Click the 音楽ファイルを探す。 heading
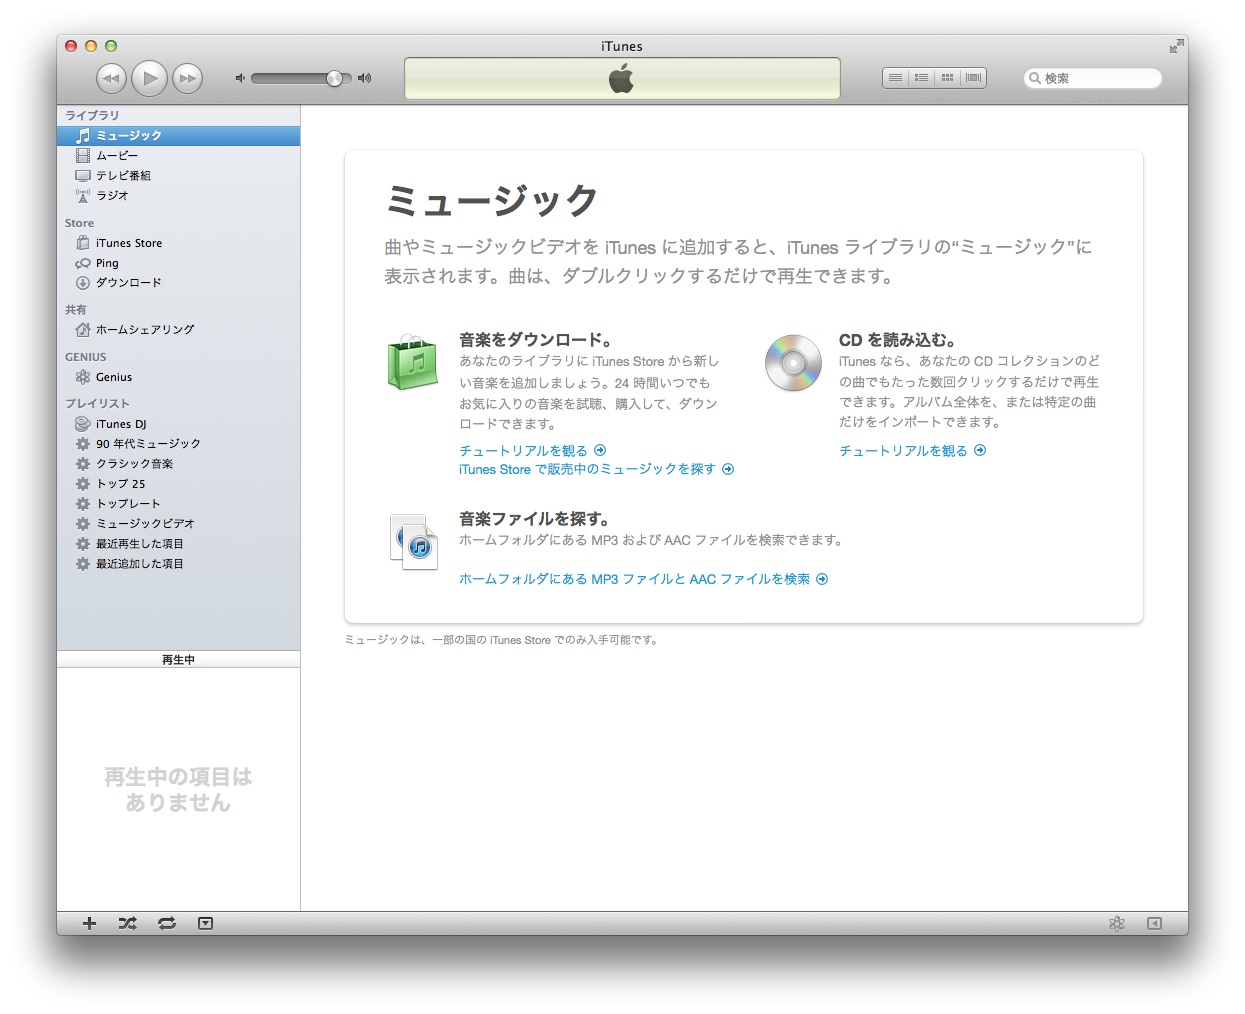The height and width of the screenshot is (1014, 1245). tap(534, 519)
